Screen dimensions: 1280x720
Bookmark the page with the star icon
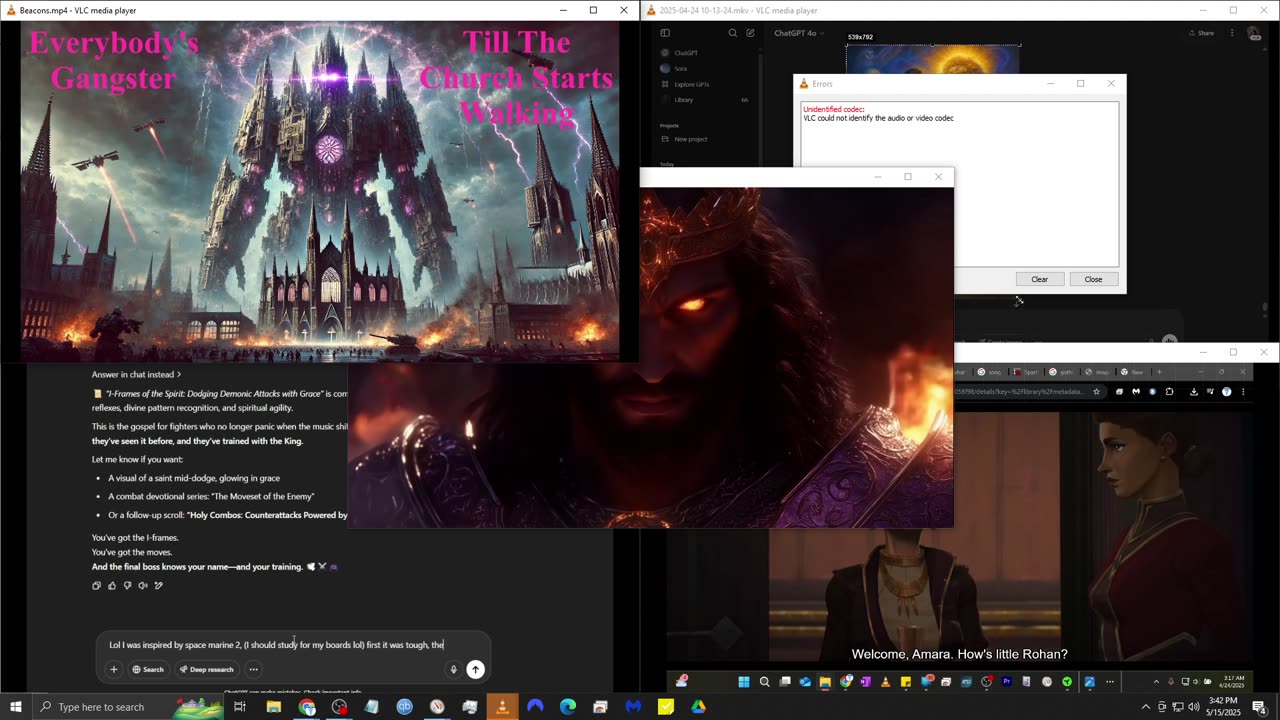[x=1096, y=392]
